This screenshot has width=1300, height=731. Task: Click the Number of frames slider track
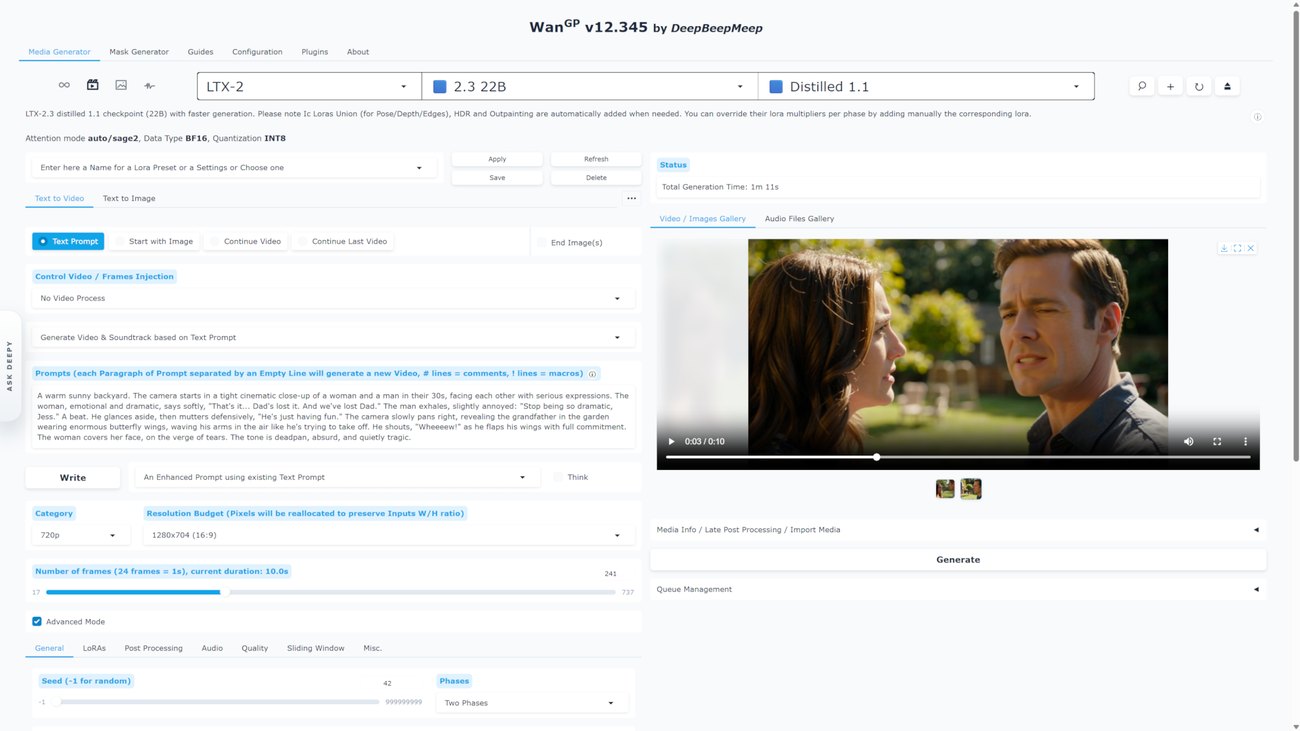click(x=331, y=592)
